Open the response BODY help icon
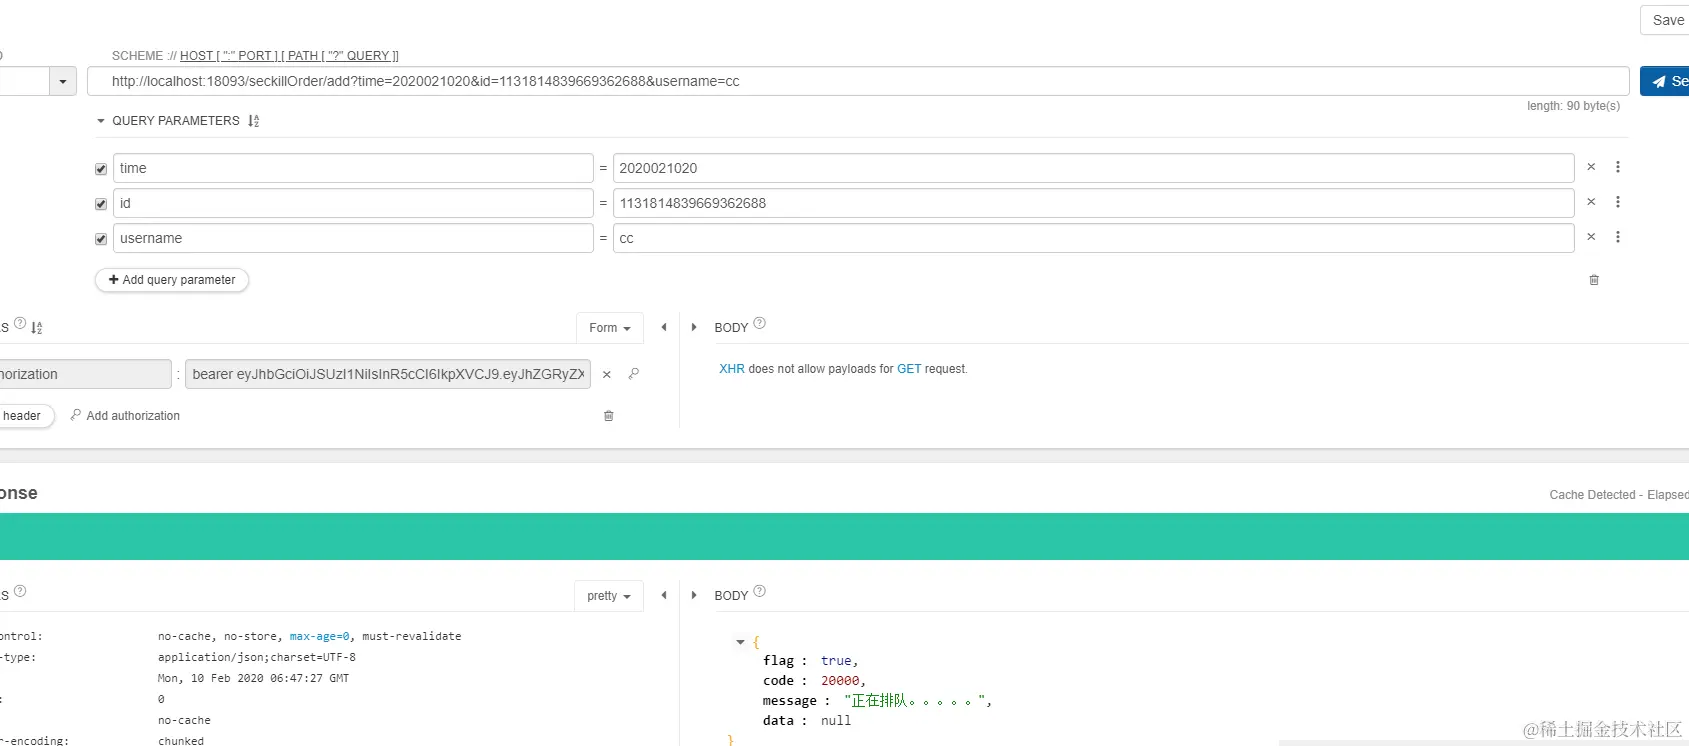 (x=760, y=591)
